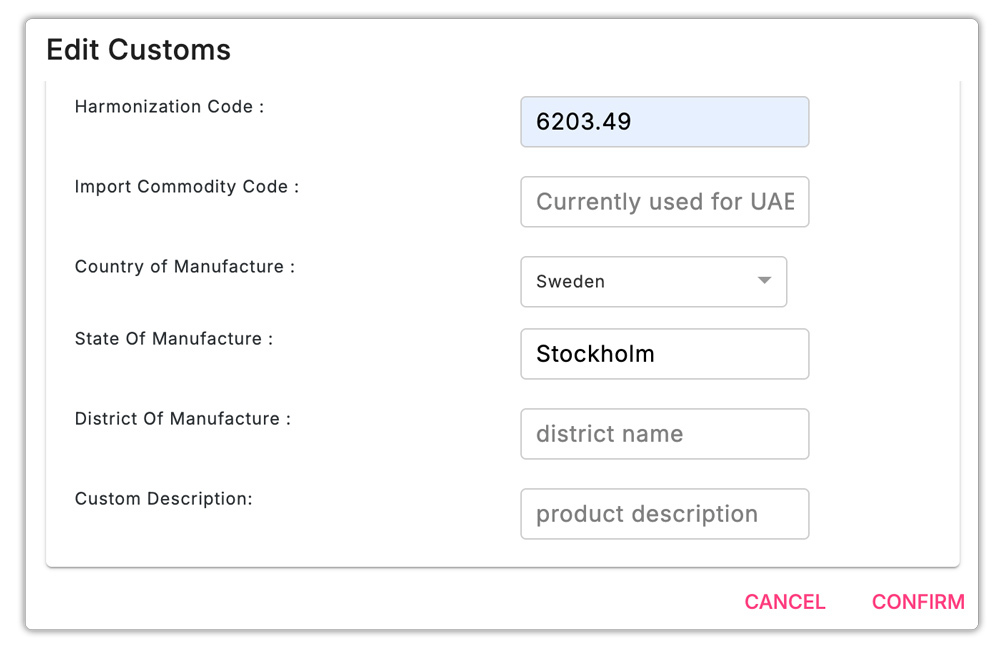1000x650 pixels.
Task: Open the Country of Manufacture dropdown
Action: point(653,282)
